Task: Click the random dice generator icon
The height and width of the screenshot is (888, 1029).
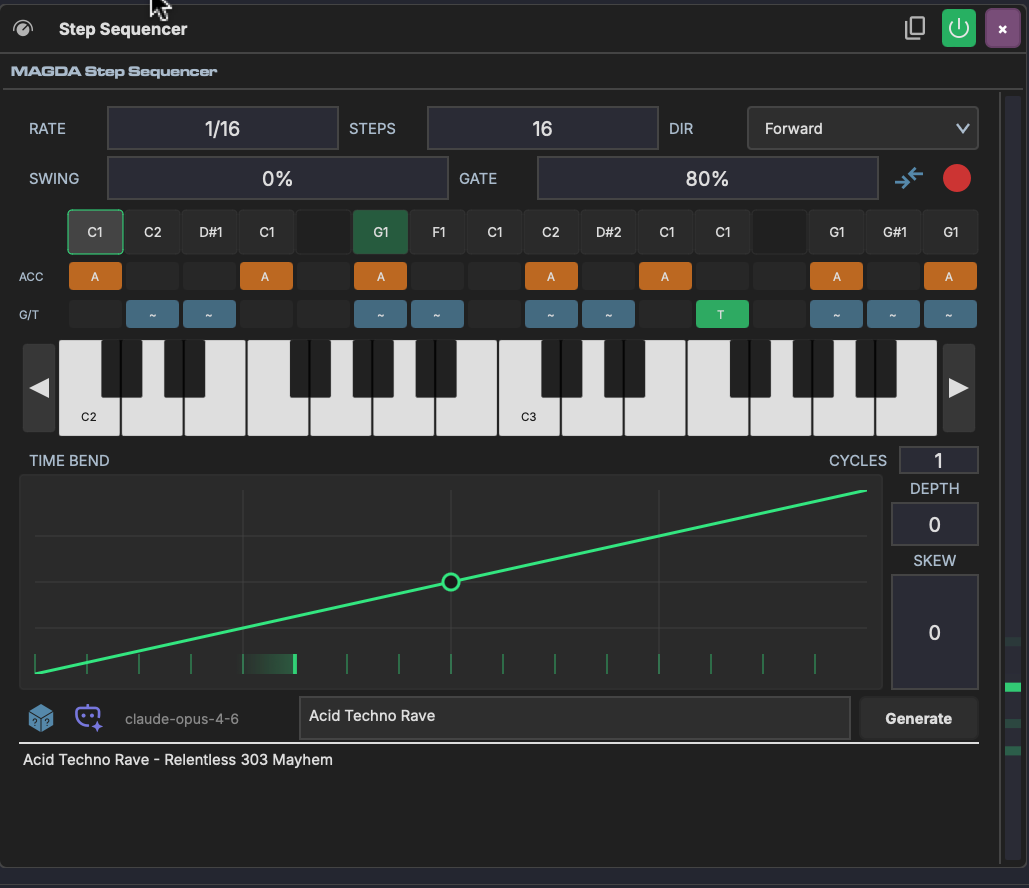Action: click(x=40, y=717)
